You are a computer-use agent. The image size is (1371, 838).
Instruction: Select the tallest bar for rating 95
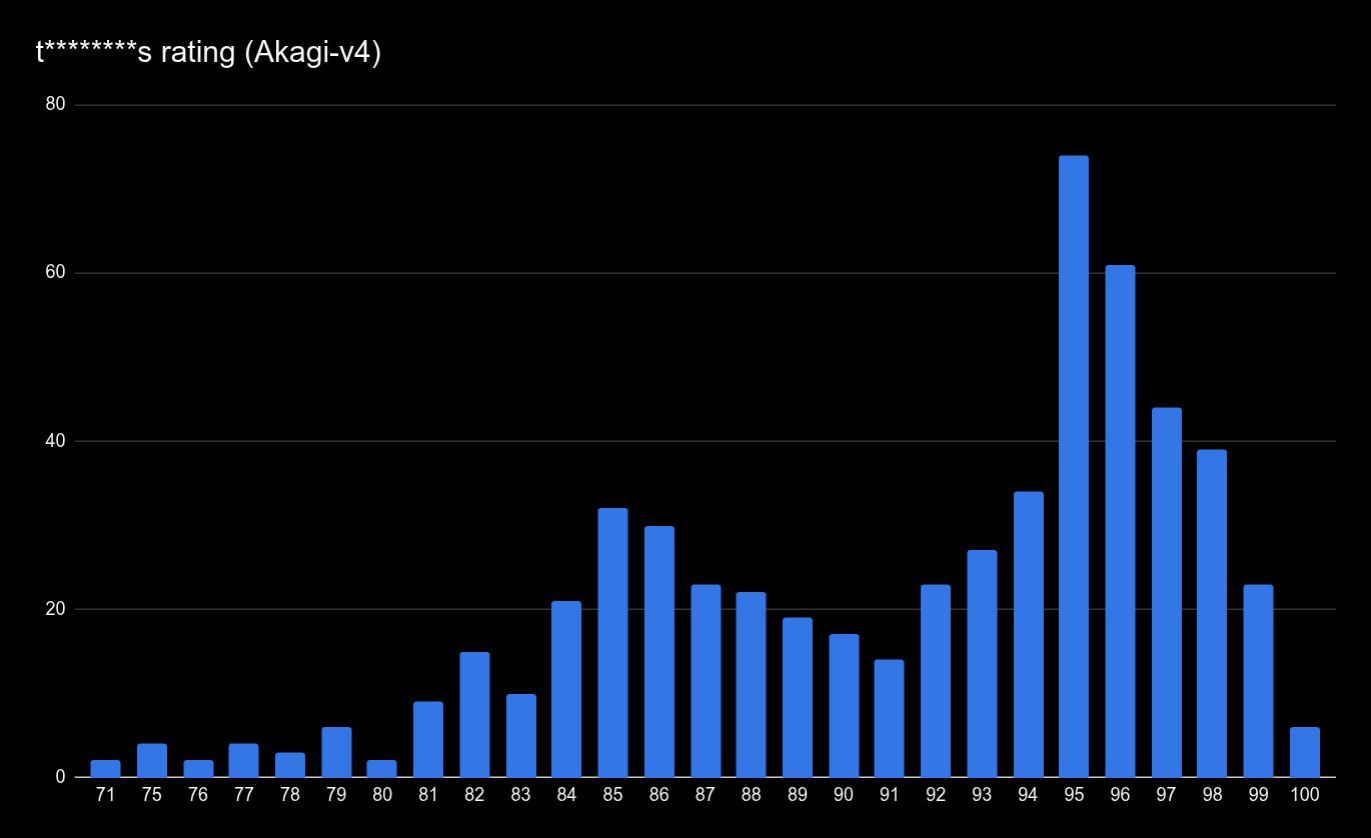pos(1074,466)
